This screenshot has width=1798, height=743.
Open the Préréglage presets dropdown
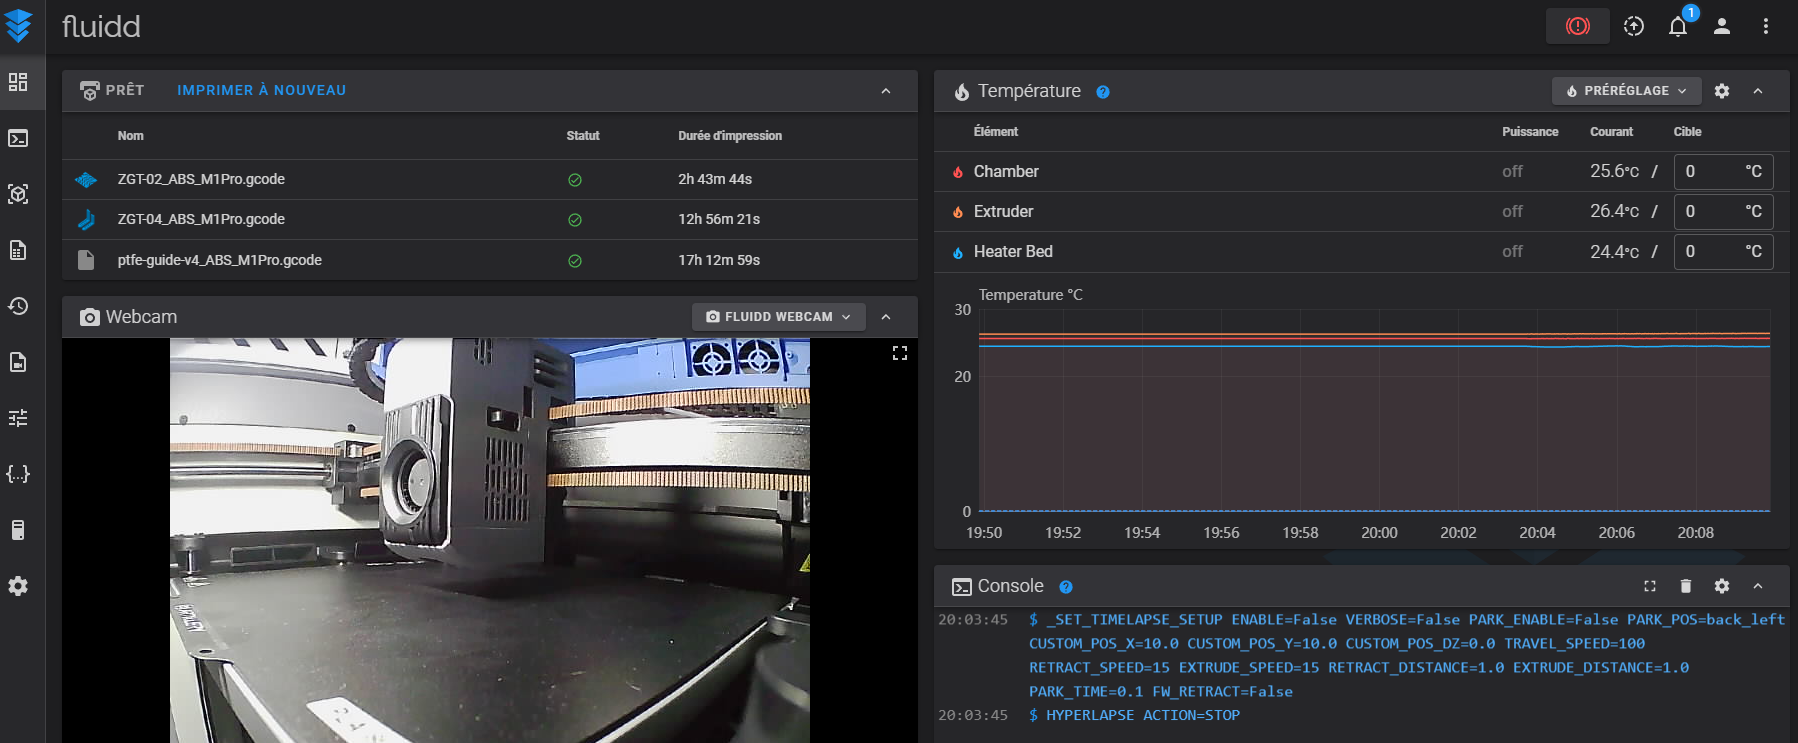click(1626, 91)
